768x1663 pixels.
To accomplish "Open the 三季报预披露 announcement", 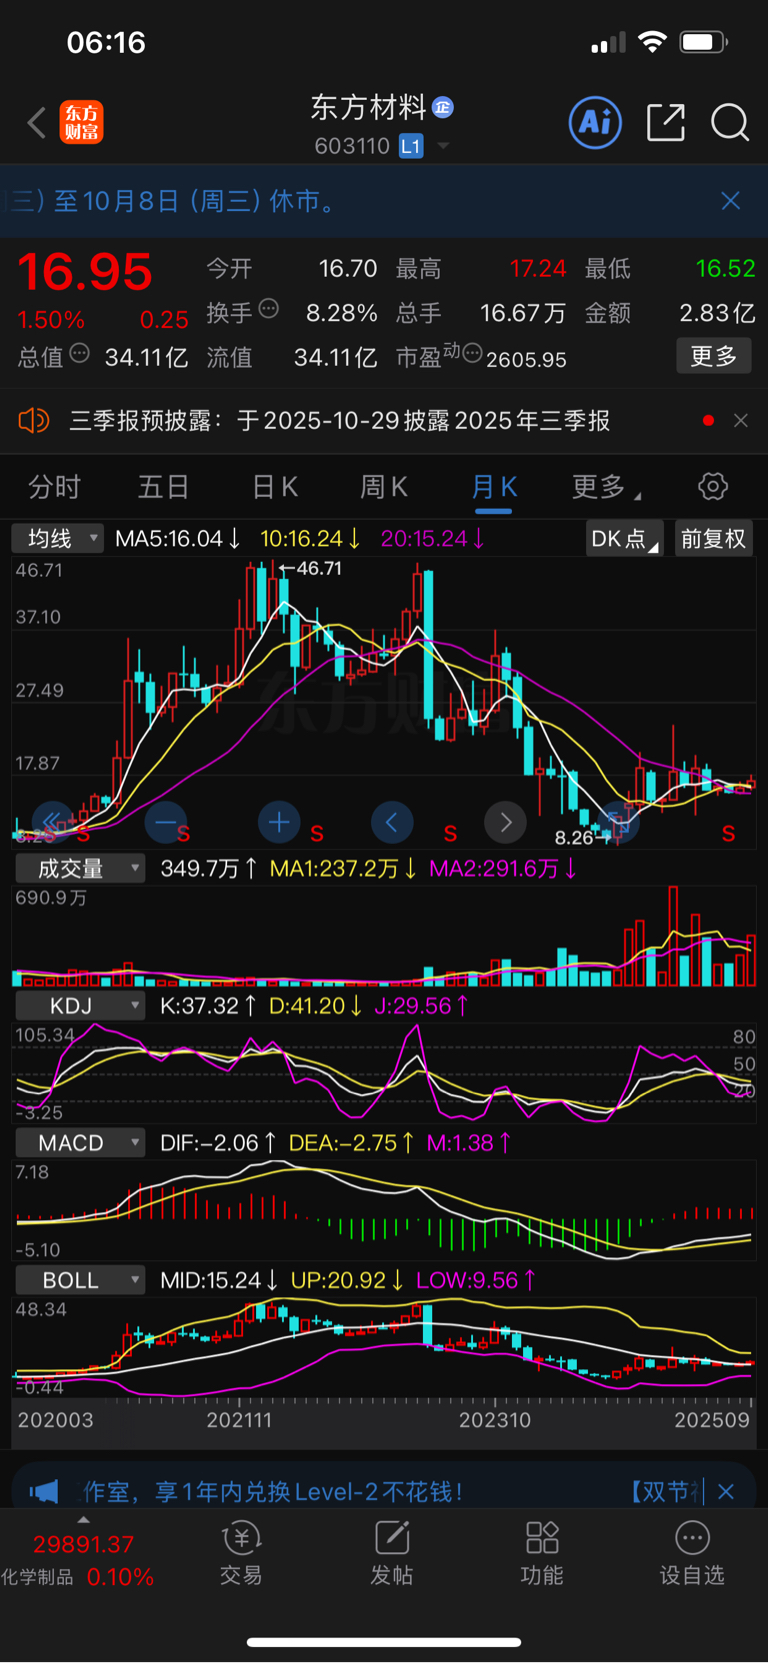I will 340,421.
